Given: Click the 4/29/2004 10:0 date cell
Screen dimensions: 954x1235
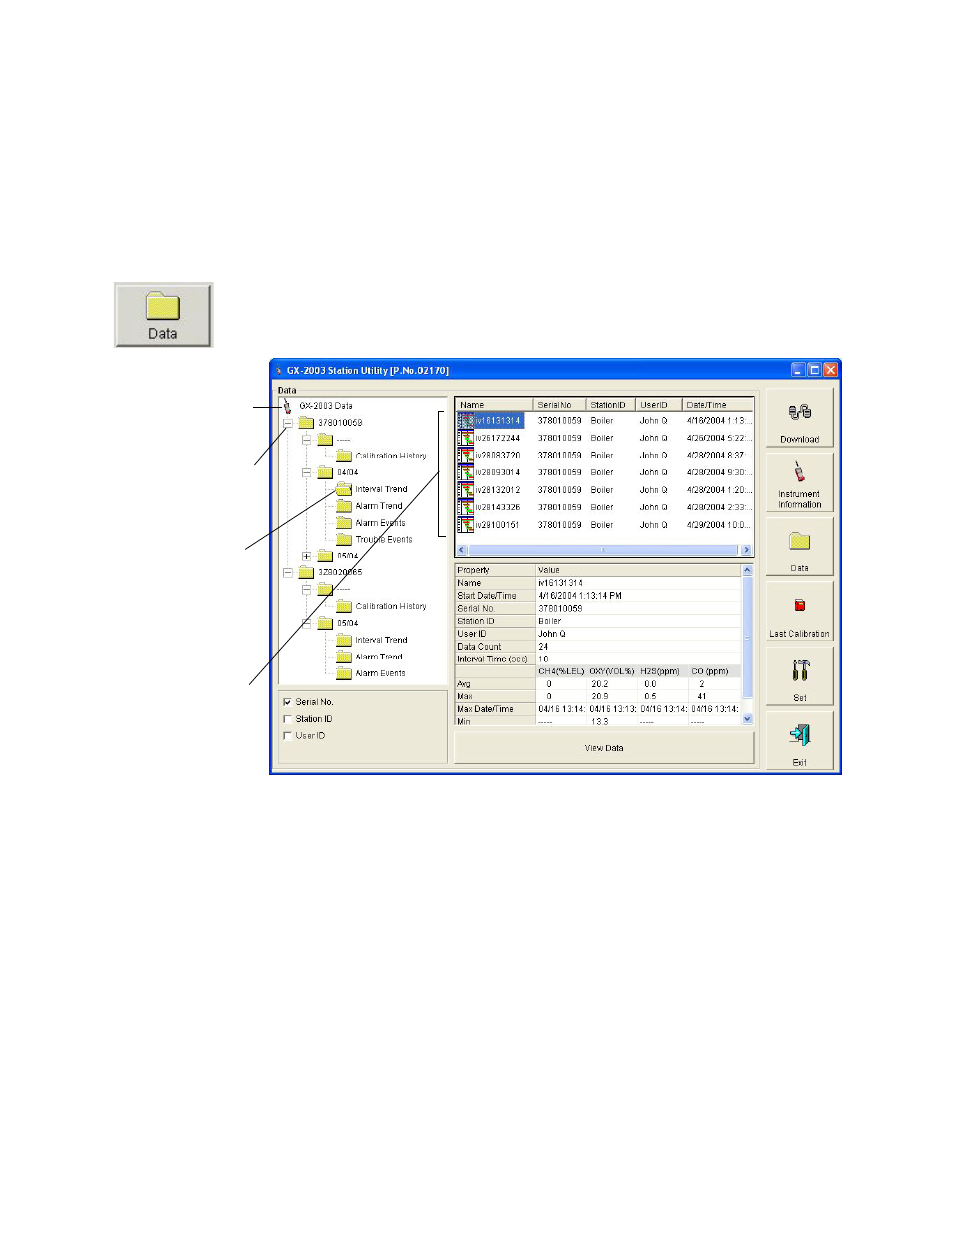Looking at the screenshot, I should [x=719, y=525].
